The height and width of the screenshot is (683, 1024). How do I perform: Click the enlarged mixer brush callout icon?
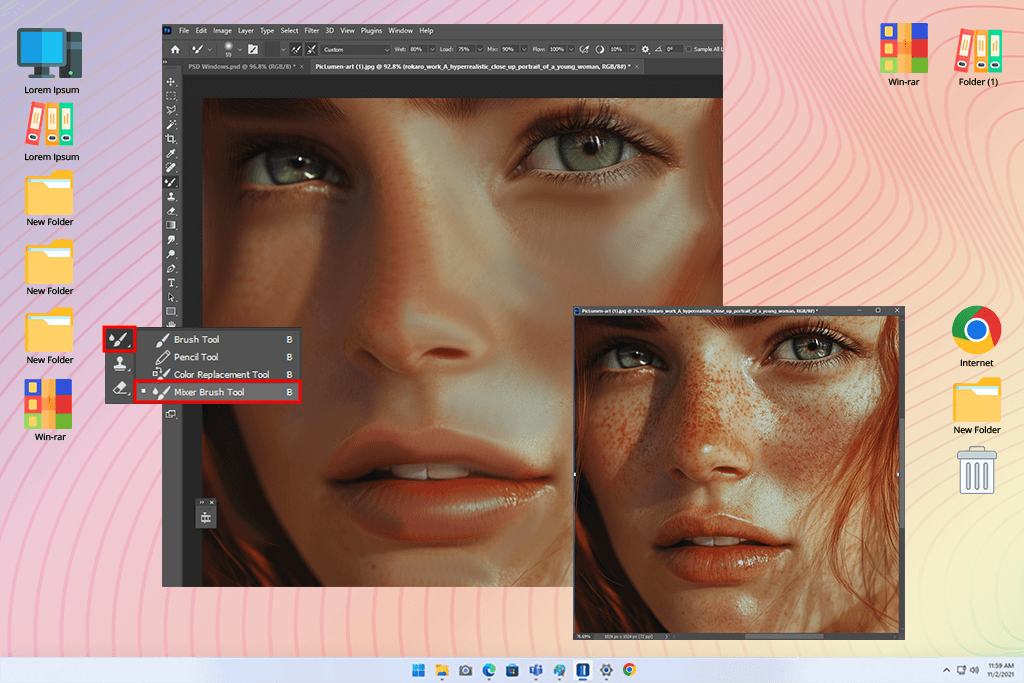(x=120, y=340)
